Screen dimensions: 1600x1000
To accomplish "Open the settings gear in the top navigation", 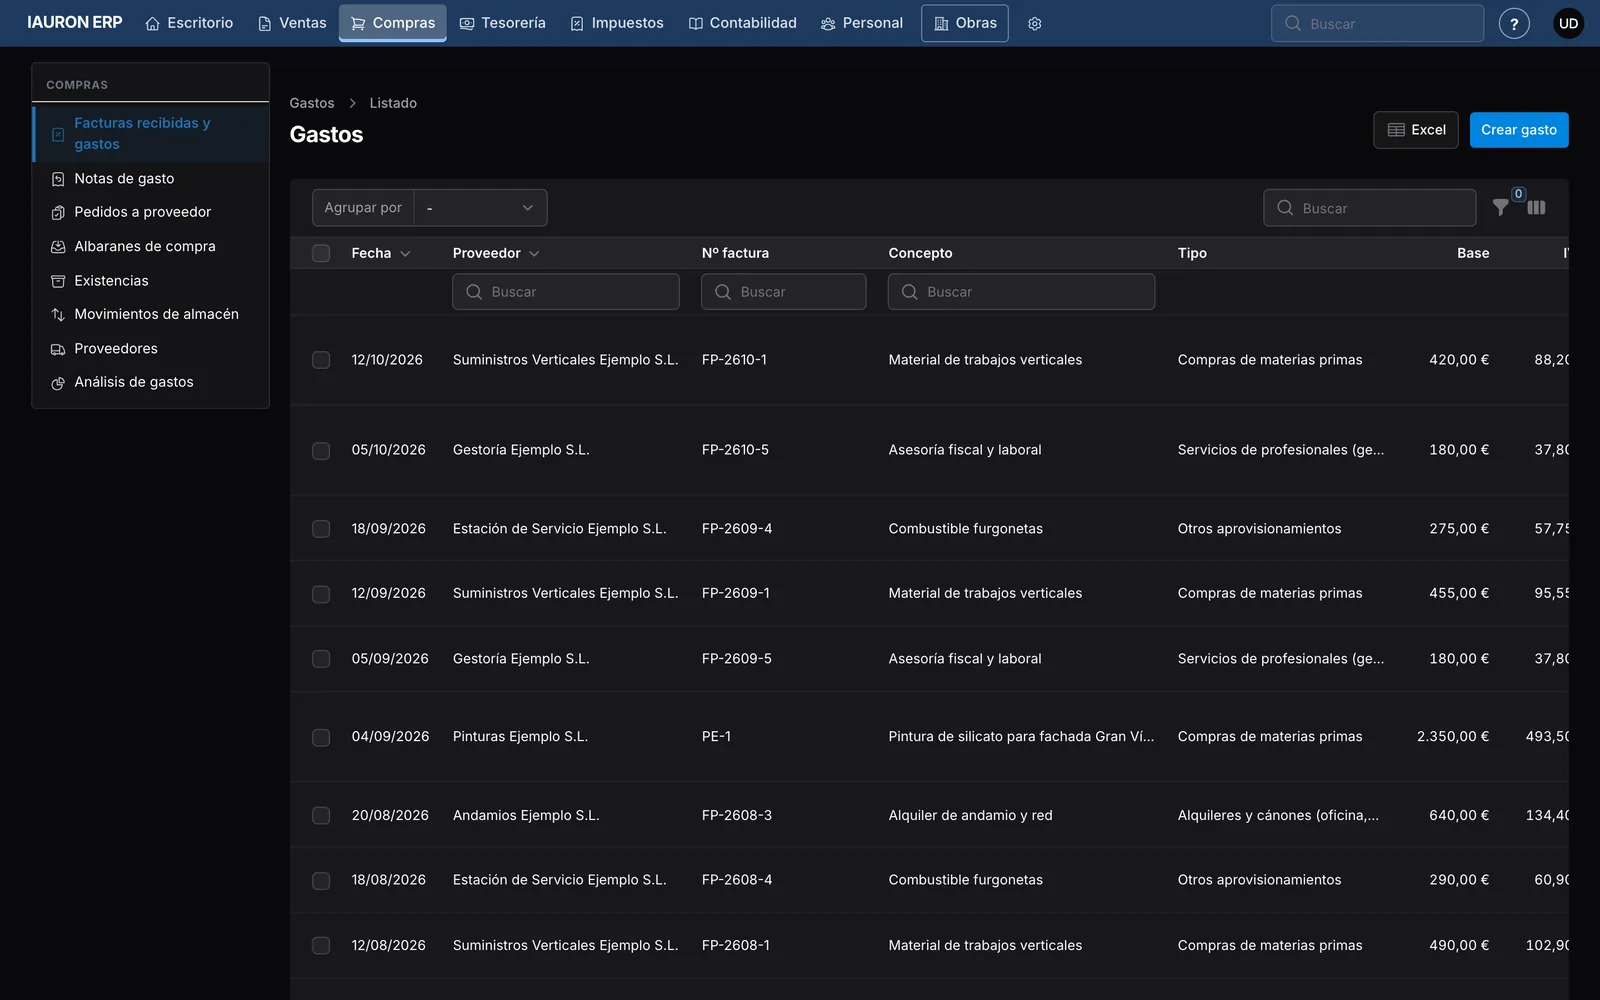I will click(x=1035, y=24).
